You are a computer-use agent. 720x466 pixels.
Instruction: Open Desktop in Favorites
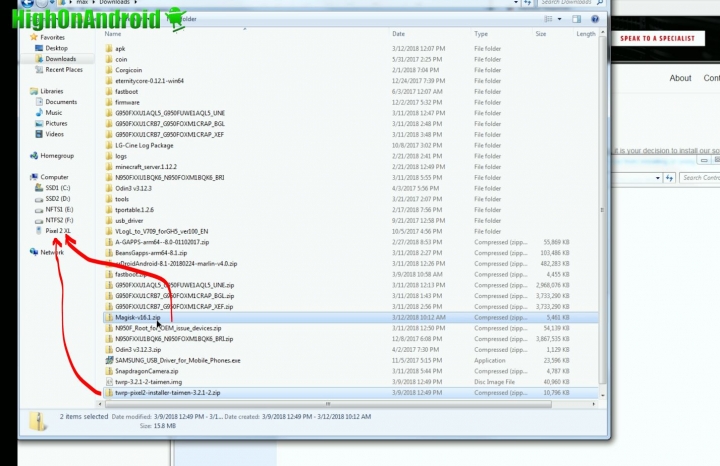[x=56, y=48]
